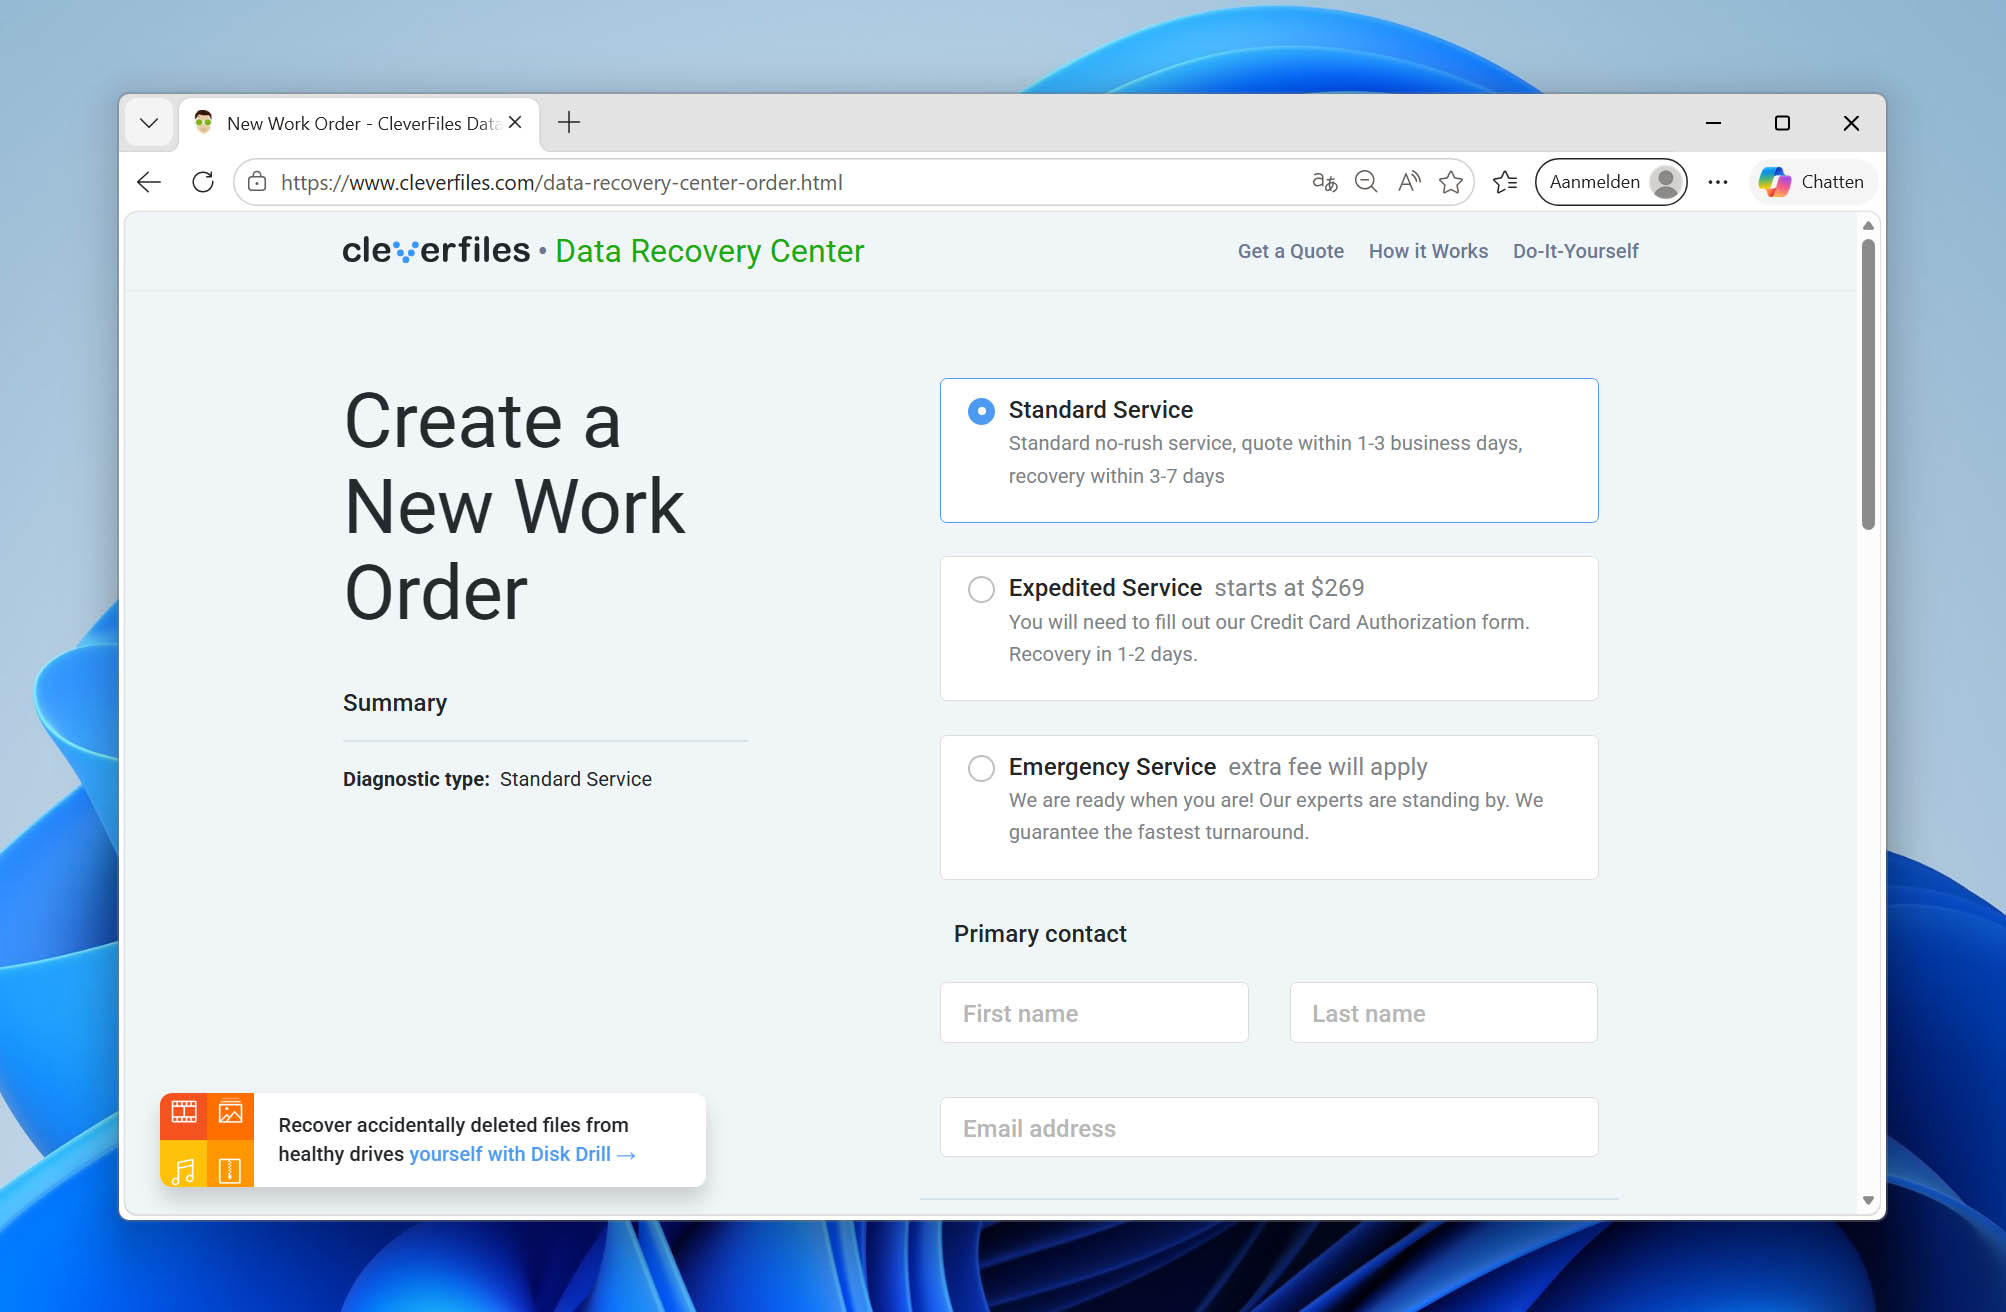This screenshot has width=2006, height=1312.
Task: Select the New Work Order tab
Action: pos(360,124)
